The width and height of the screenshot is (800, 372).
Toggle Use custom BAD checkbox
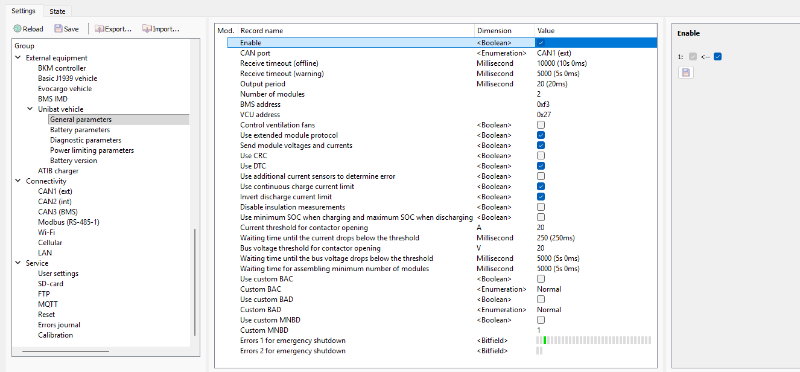coord(541,299)
